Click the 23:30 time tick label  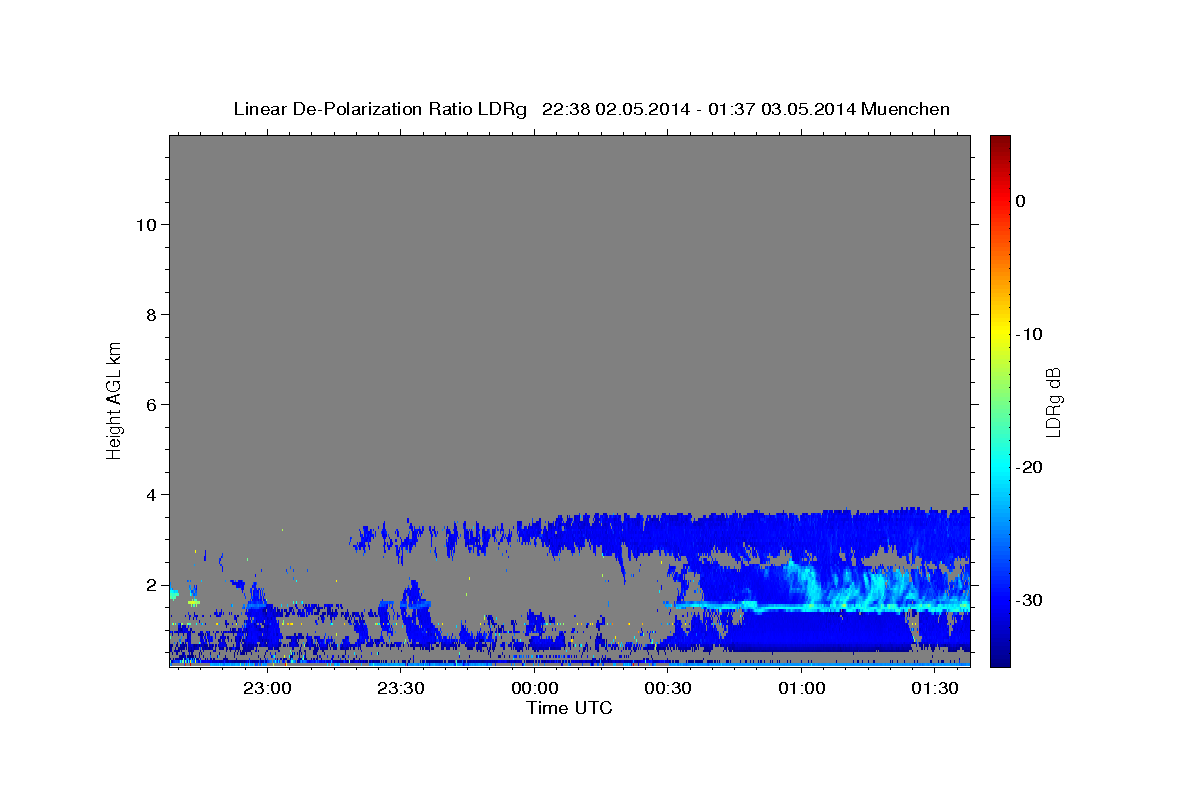(x=401, y=689)
